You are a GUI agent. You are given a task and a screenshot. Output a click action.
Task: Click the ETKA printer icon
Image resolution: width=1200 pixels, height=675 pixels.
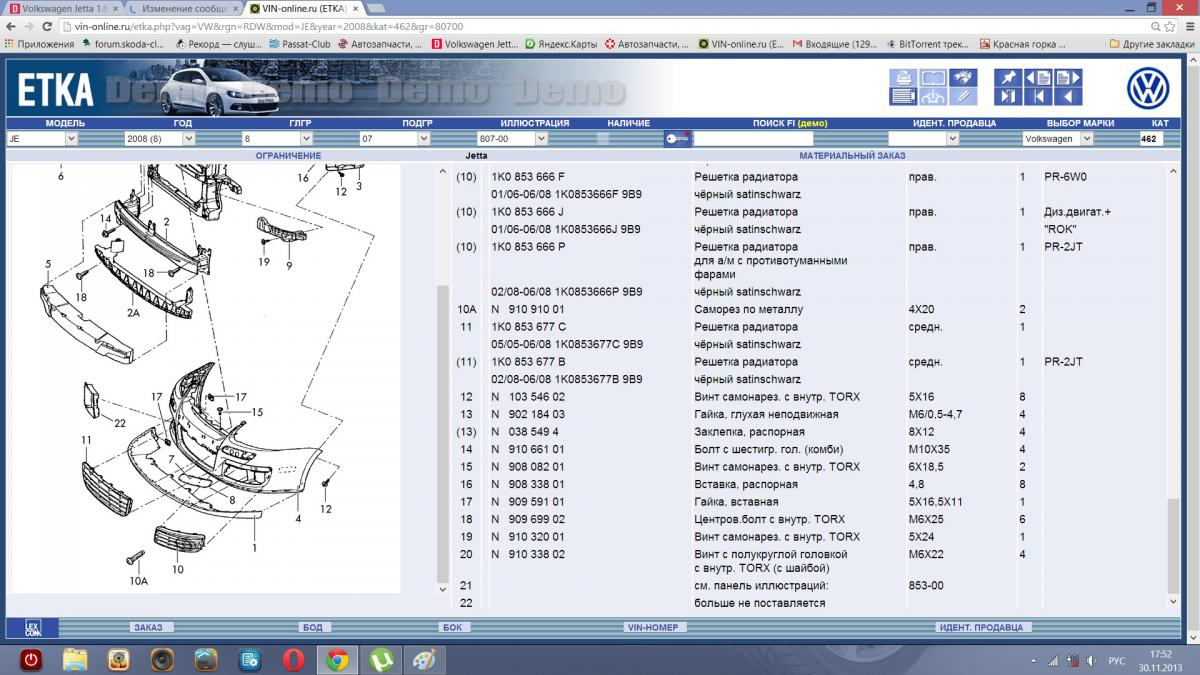point(903,78)
